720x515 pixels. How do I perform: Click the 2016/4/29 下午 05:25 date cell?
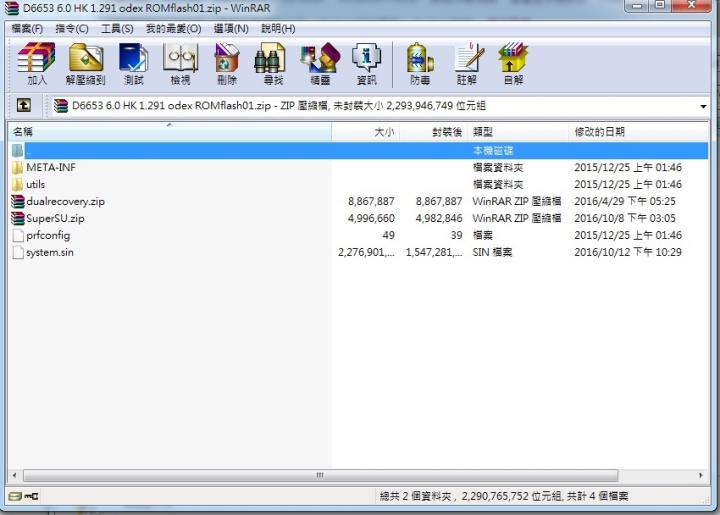624,202
